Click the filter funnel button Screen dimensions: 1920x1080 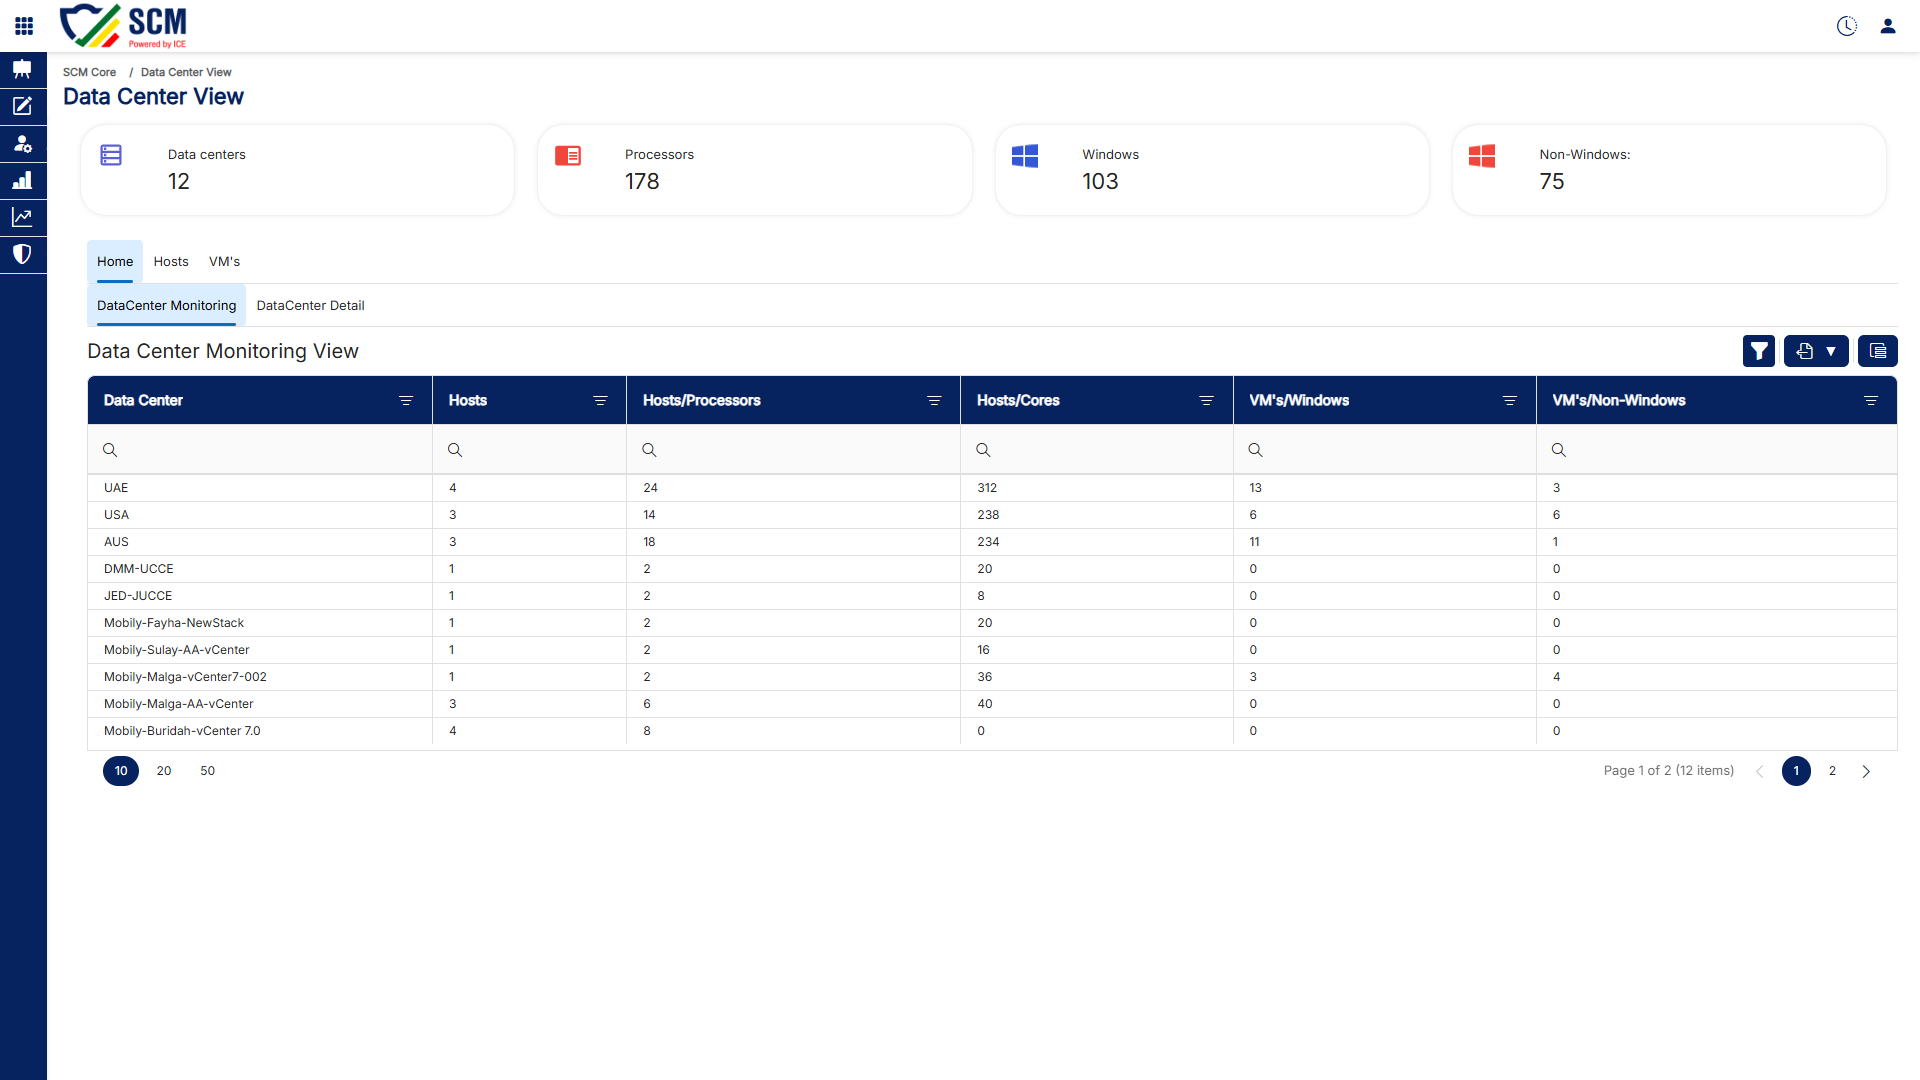coord(1759,351)
